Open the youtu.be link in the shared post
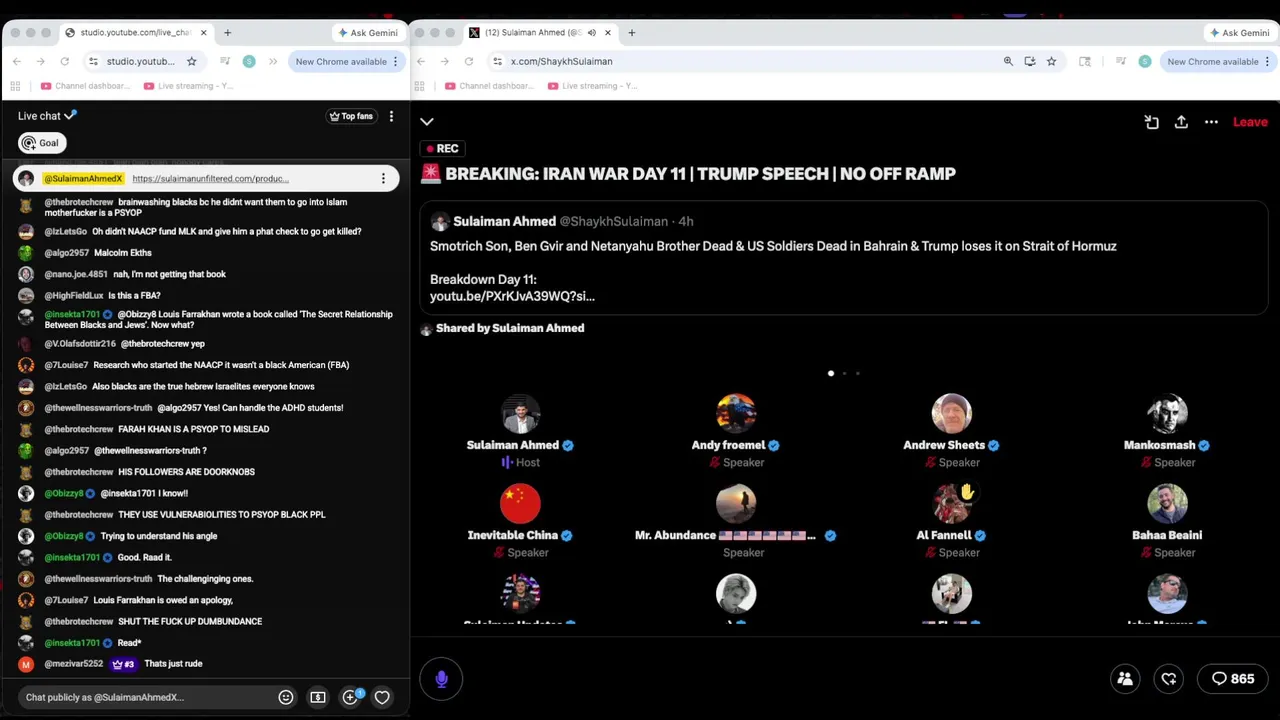 click(512, 296)
